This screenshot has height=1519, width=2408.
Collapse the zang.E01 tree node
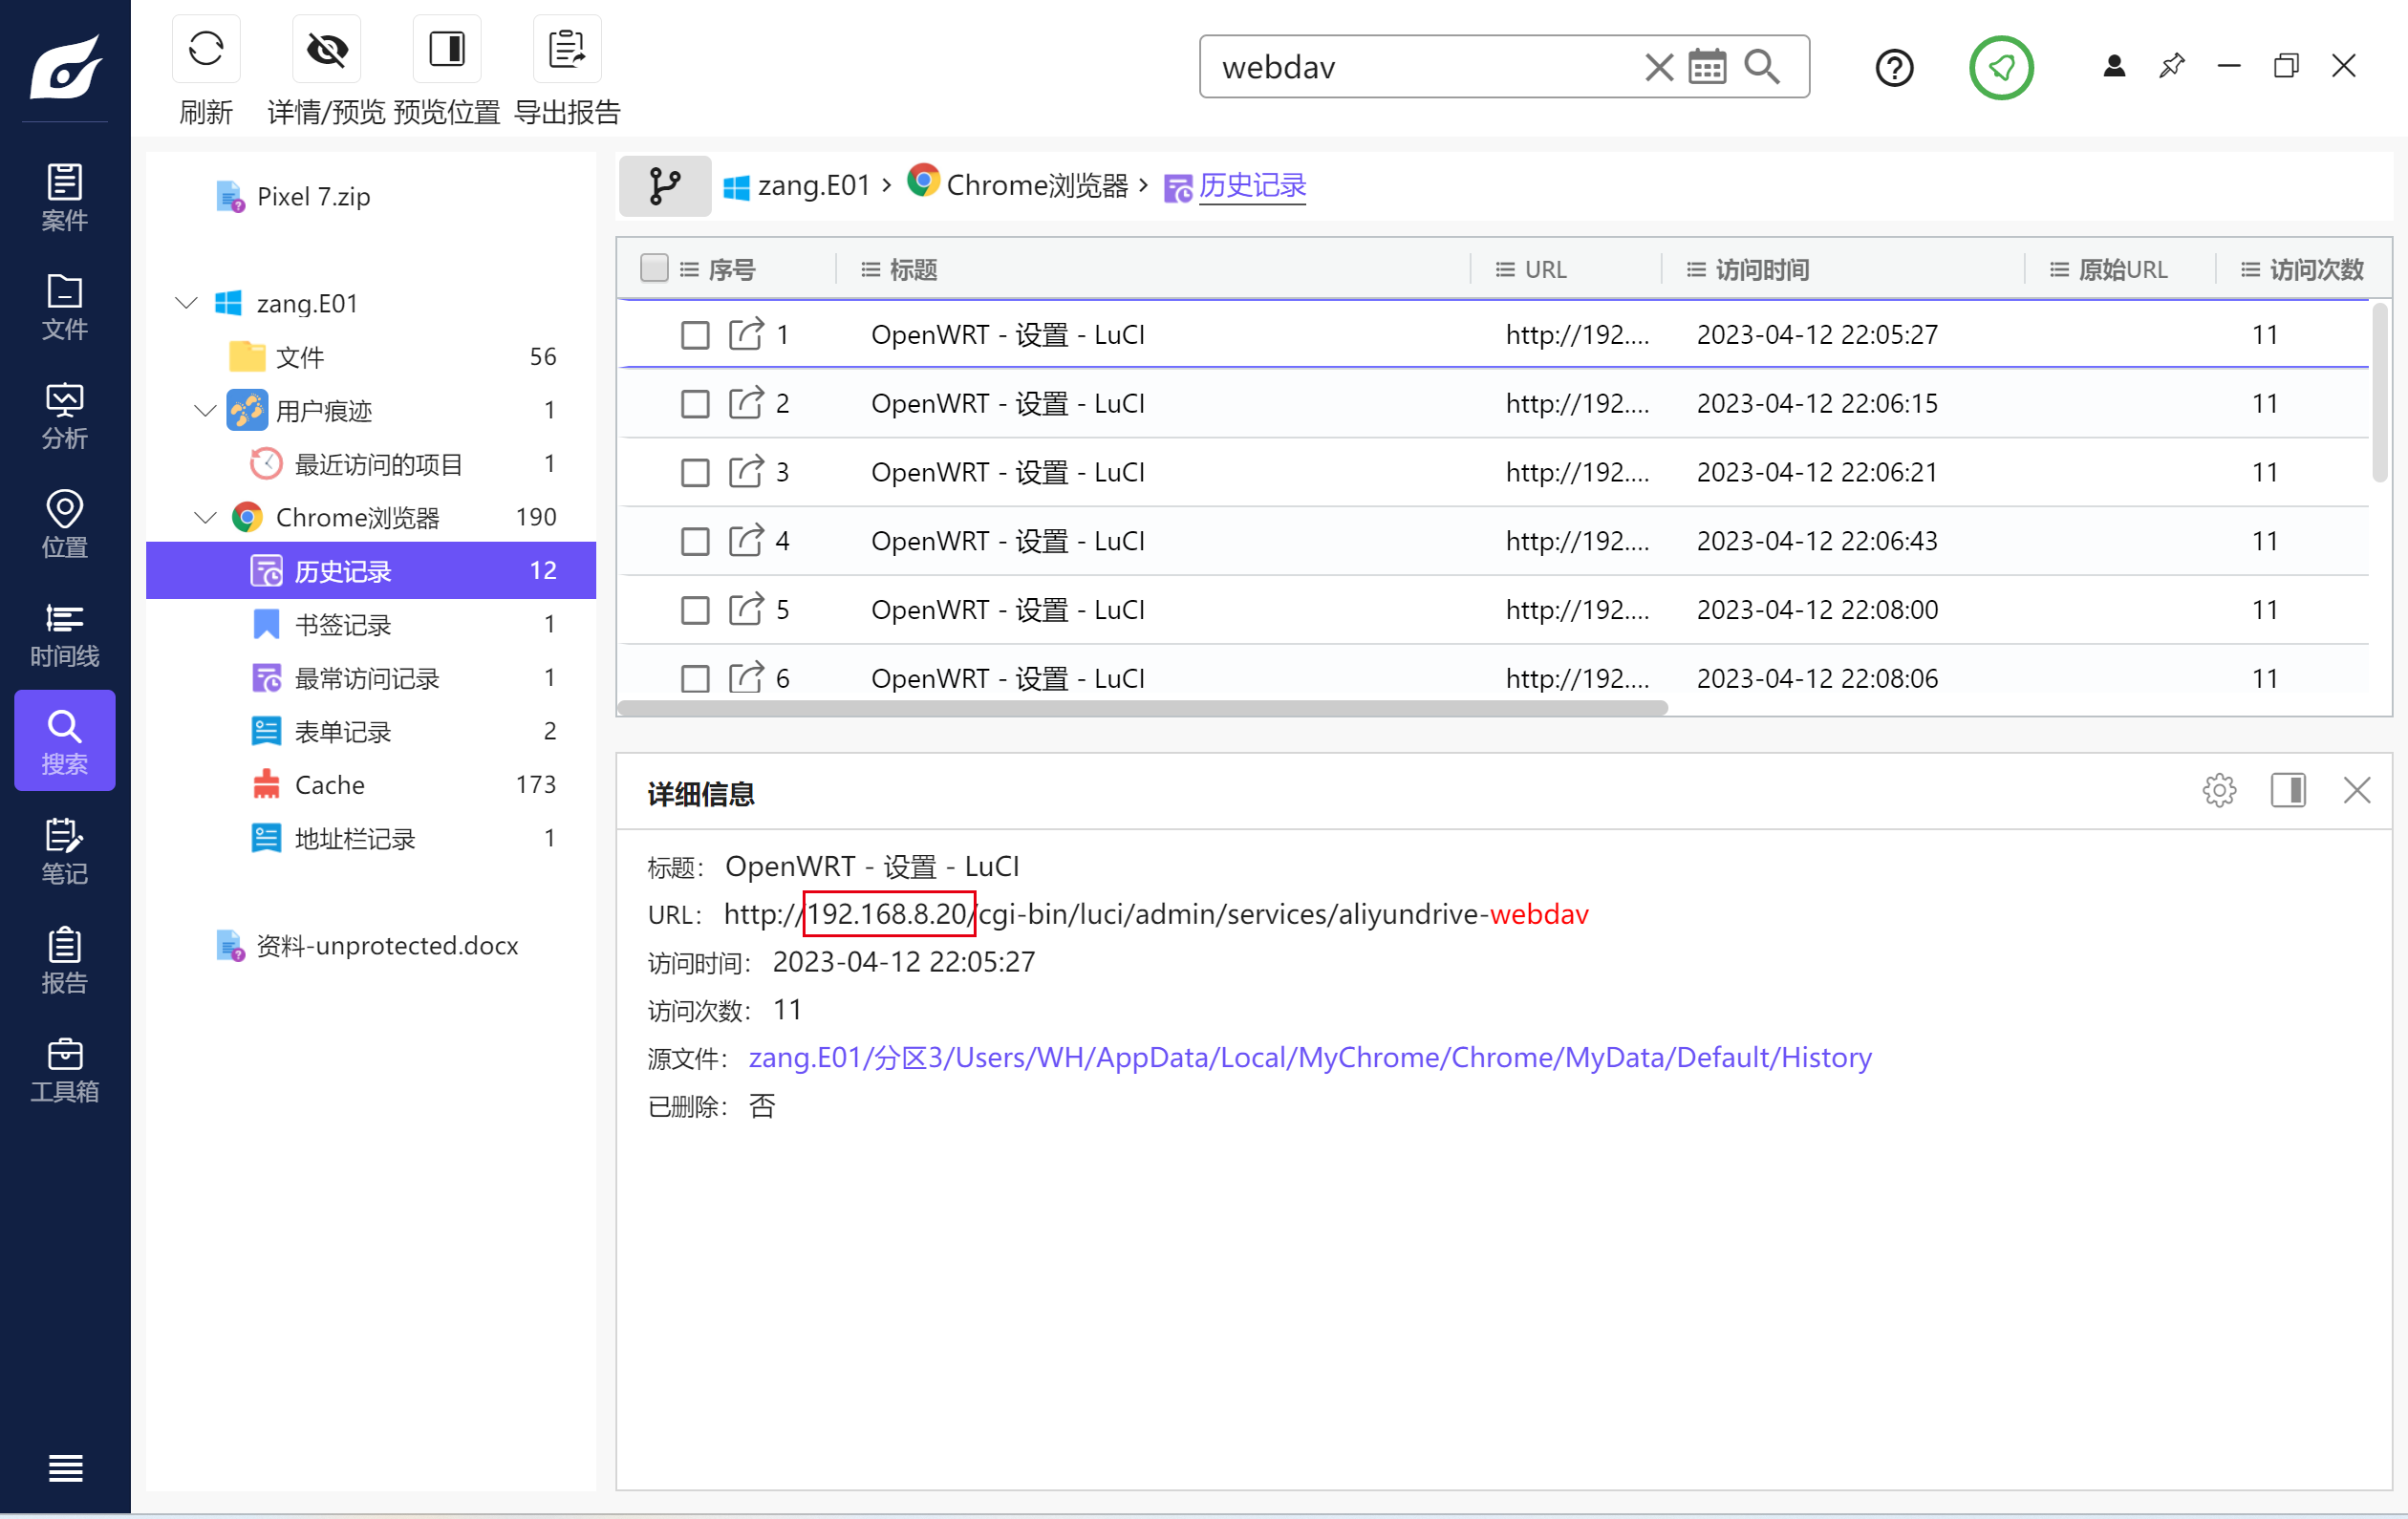(x=186, y=302)
